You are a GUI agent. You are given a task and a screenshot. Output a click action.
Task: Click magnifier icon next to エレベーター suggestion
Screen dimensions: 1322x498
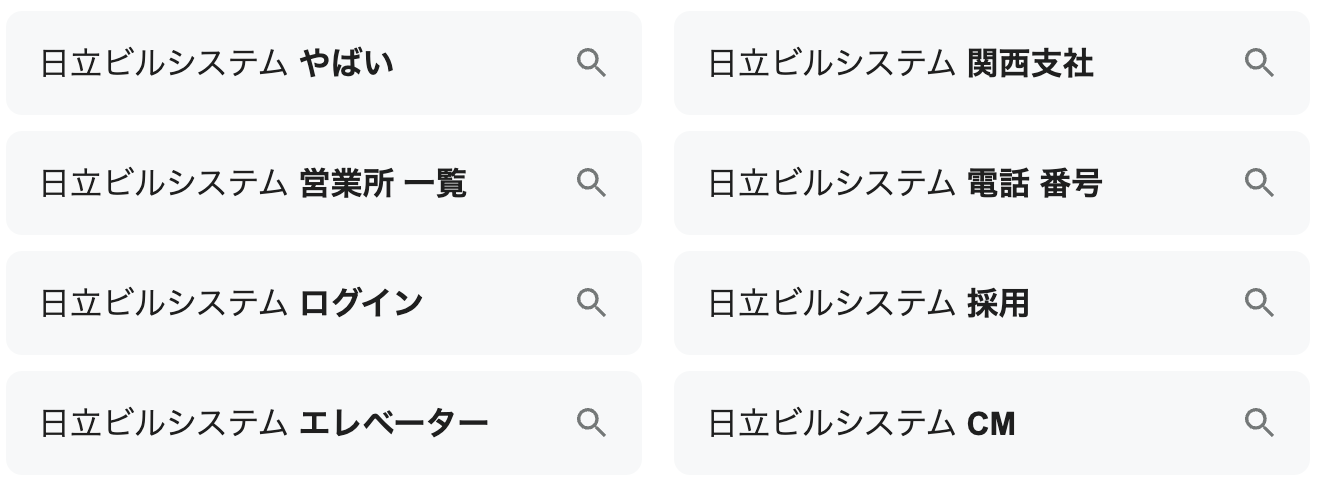[591, 423]
